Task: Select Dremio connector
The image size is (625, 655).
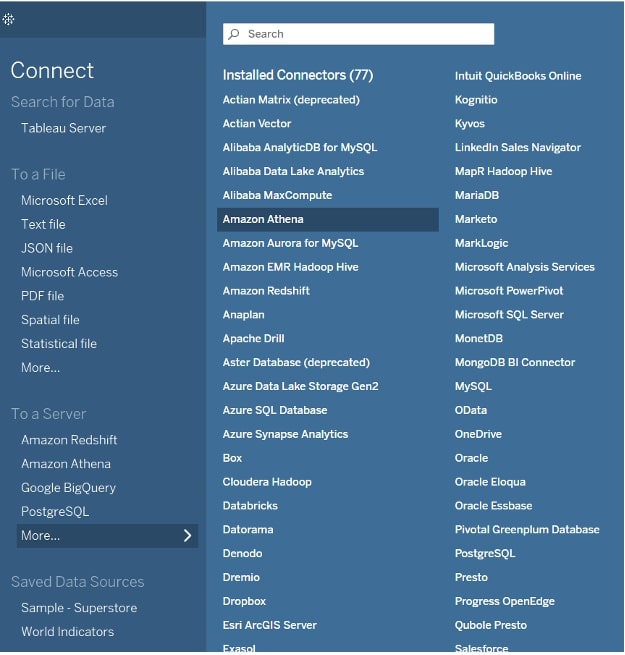Action: (241, 577)
